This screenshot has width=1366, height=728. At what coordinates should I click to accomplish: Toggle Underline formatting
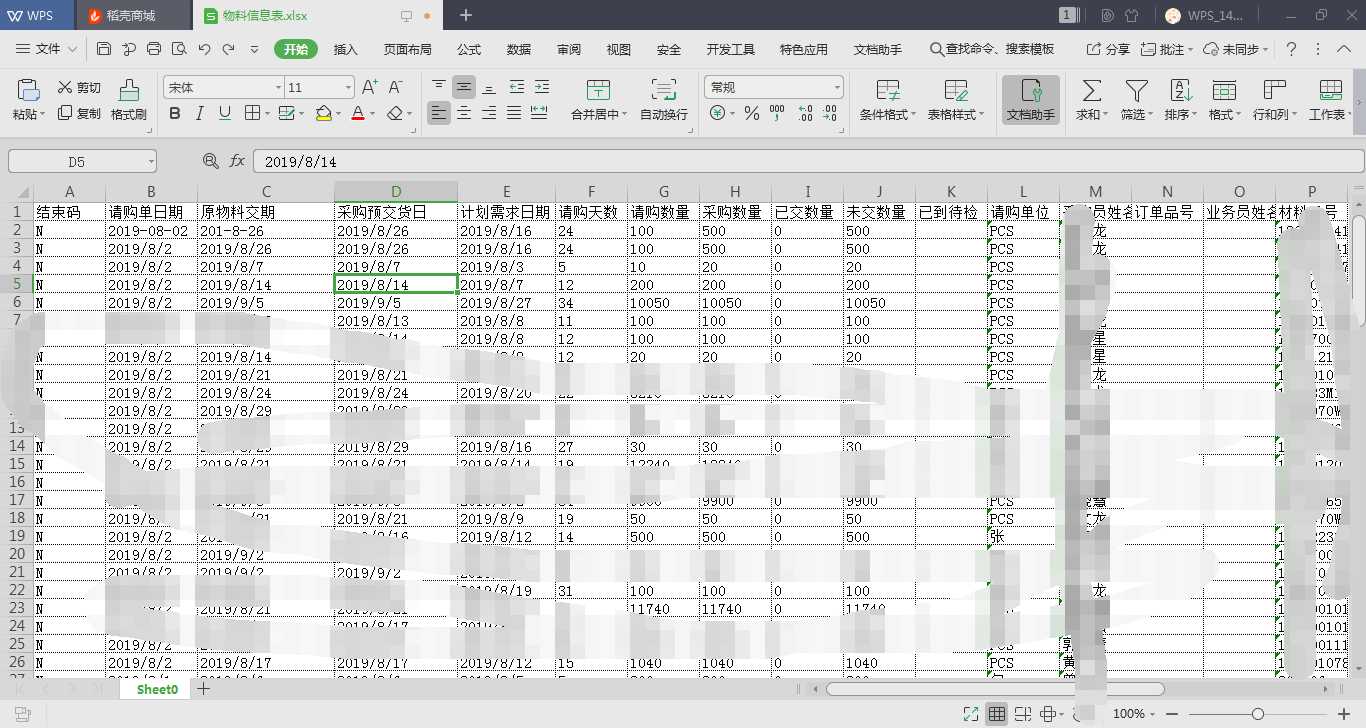pyautogui.click(x=225, y=113)
